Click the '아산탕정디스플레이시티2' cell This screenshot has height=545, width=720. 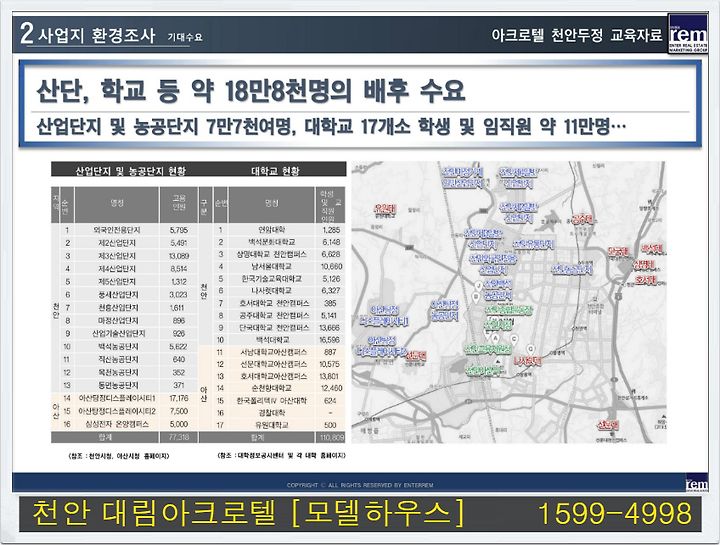pos(117,411)
